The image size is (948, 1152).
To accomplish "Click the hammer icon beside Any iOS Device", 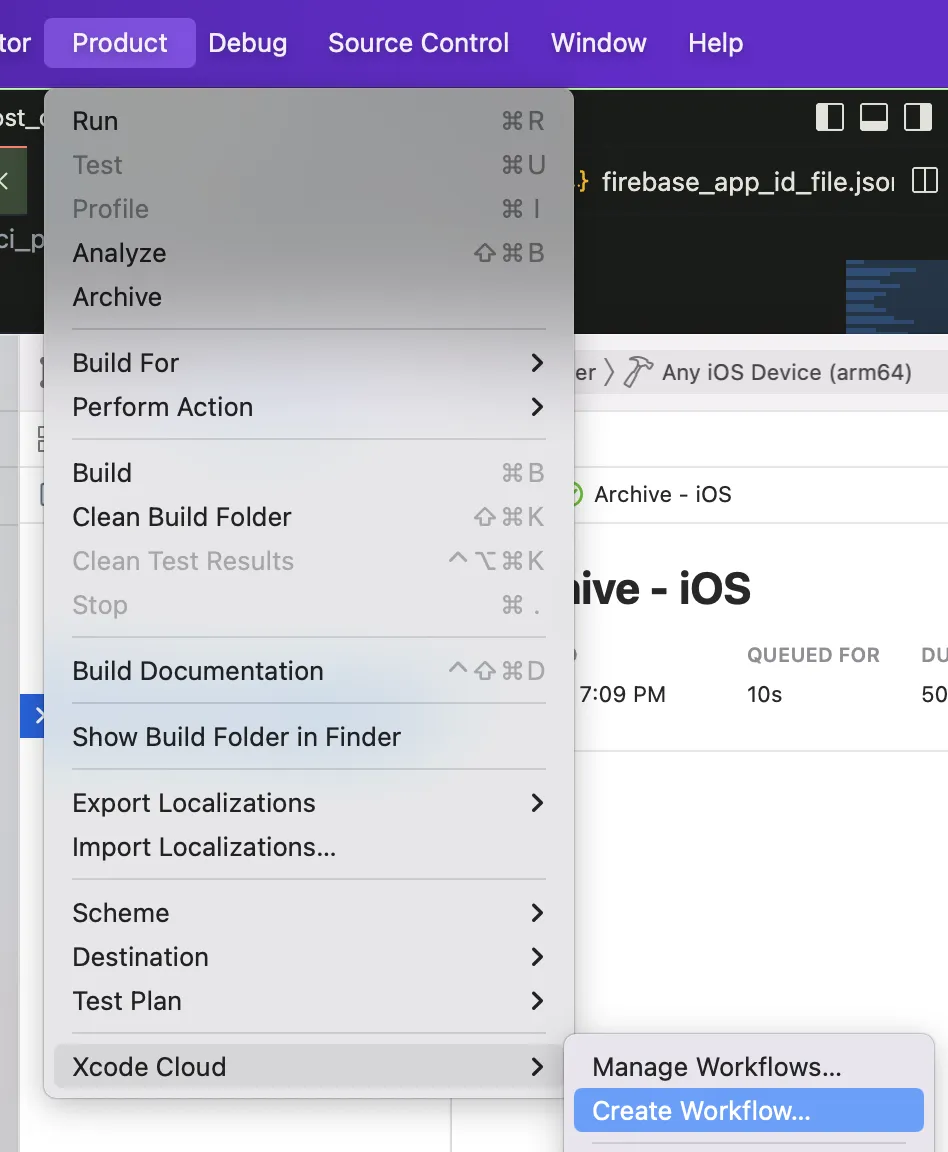I will 637,372.
